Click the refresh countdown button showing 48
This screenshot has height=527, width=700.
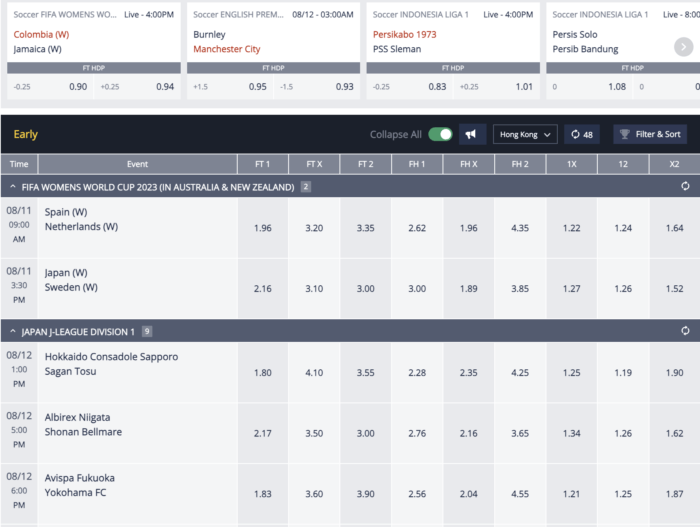click(581, 134)
